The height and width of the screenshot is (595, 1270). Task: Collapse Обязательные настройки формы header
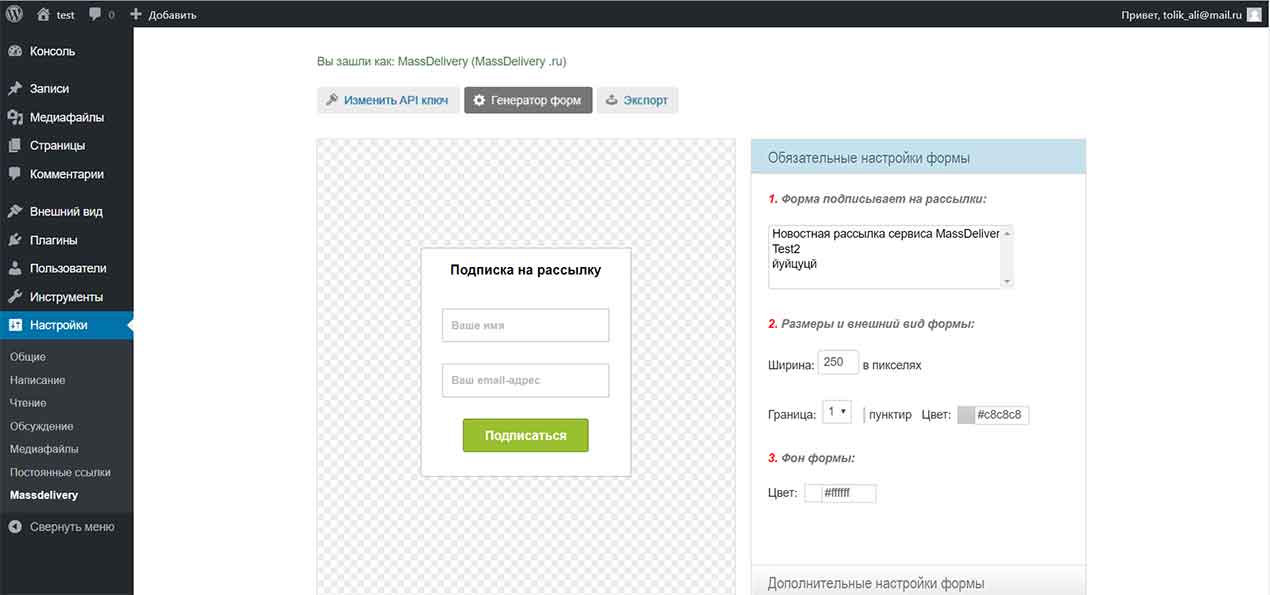click(x=917, y=157)
